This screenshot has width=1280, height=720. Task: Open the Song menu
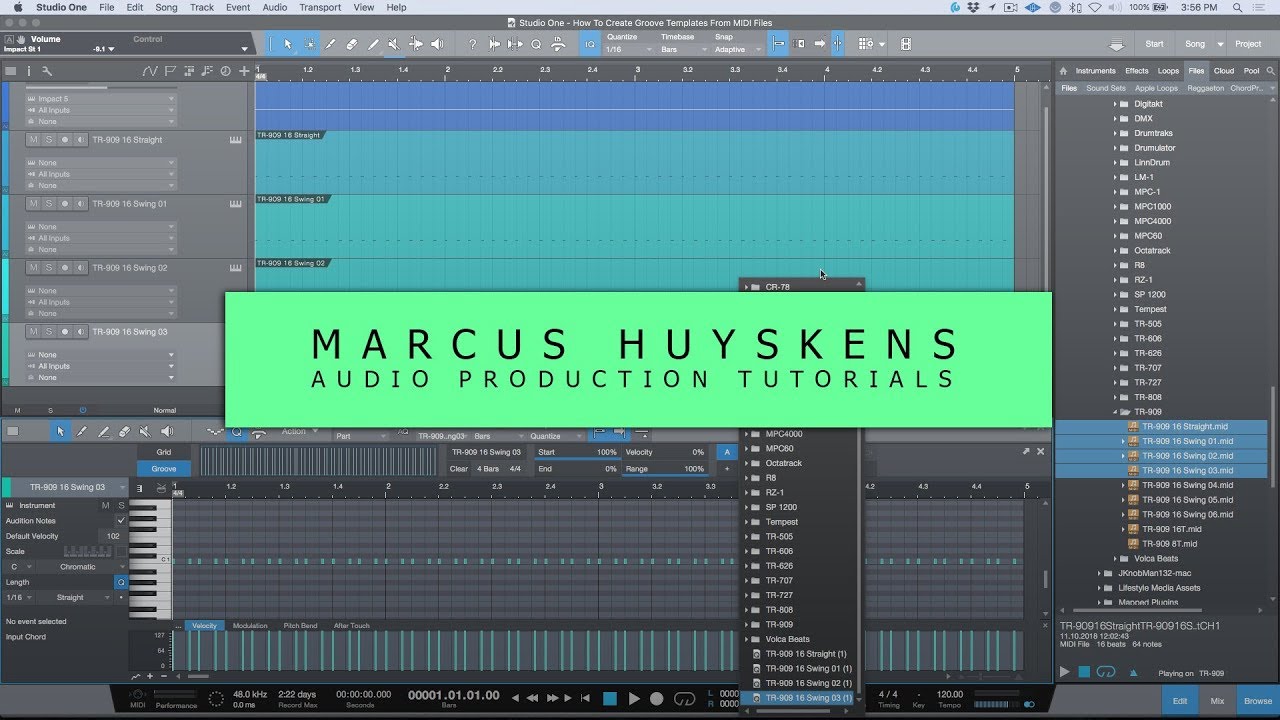[166, 7]
